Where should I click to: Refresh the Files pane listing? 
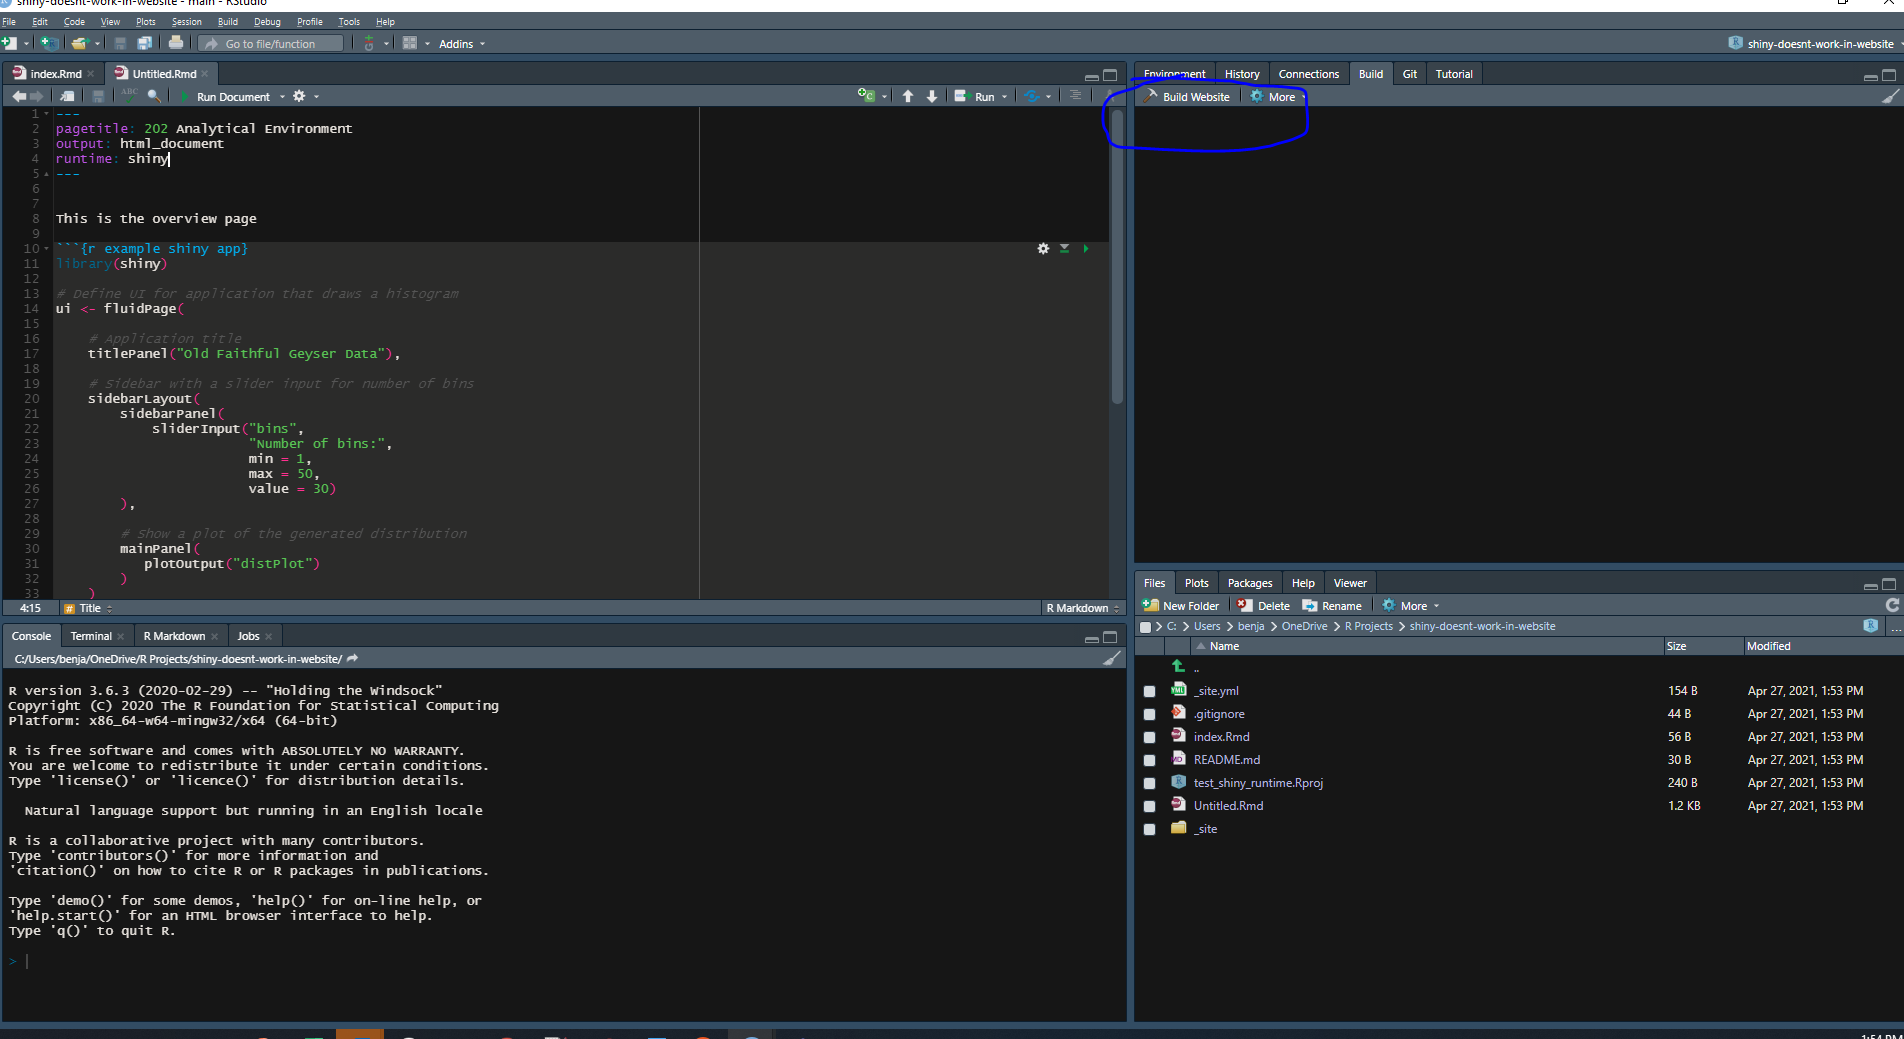coord(1891,605)
